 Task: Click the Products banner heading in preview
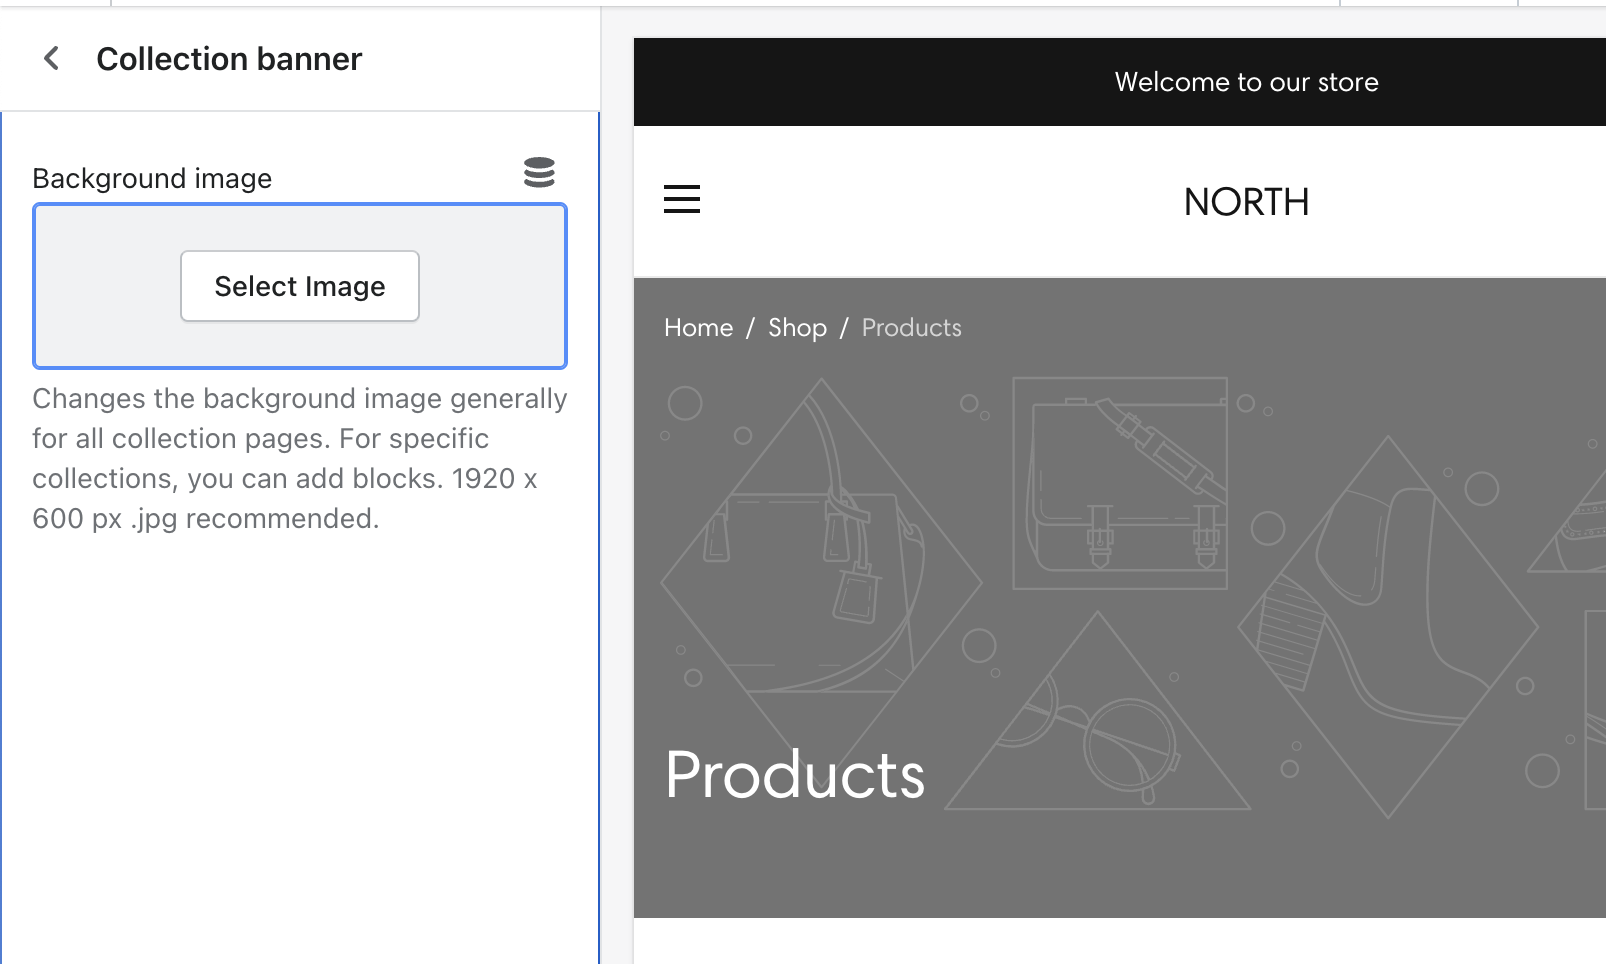pyautogui.click(x=795, y=775)
